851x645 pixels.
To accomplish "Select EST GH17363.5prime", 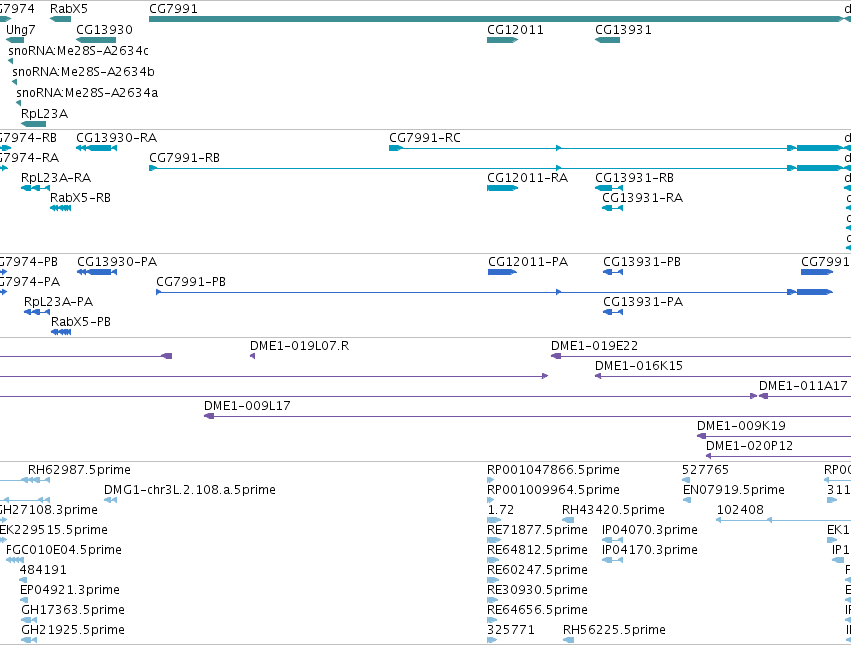I will click(29, 620).
